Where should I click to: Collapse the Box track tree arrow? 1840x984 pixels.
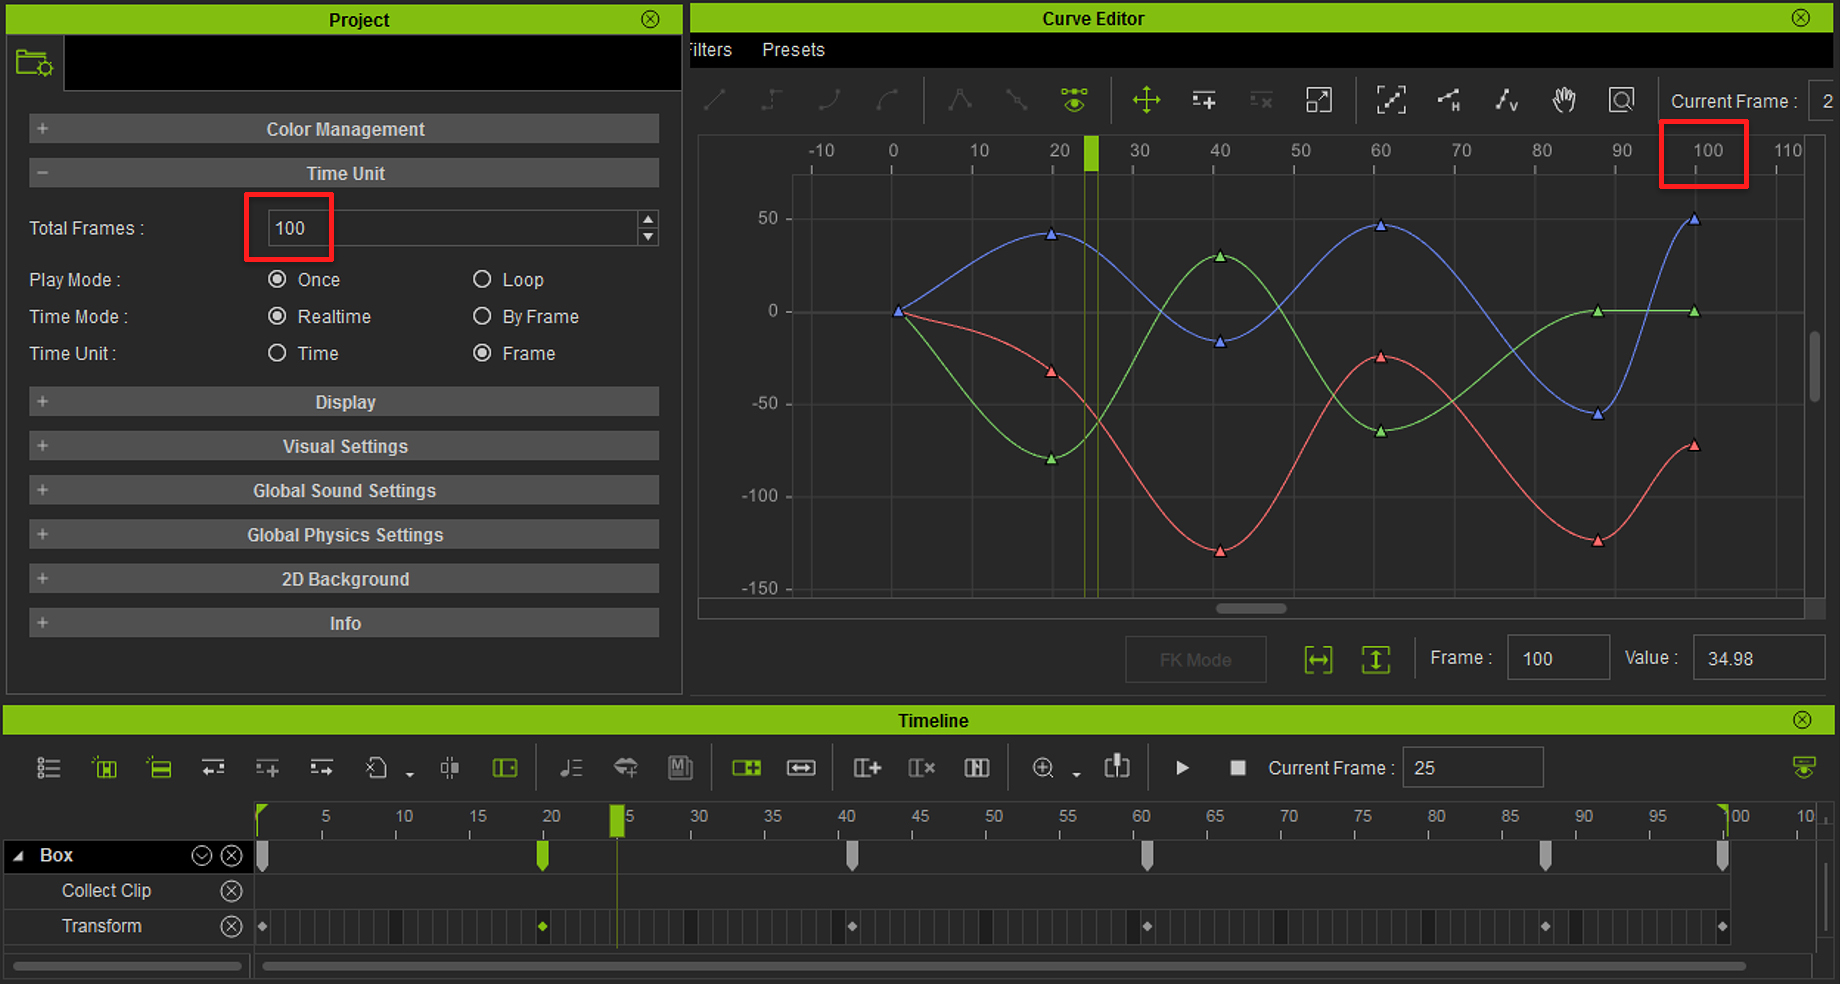click(18, 856)
